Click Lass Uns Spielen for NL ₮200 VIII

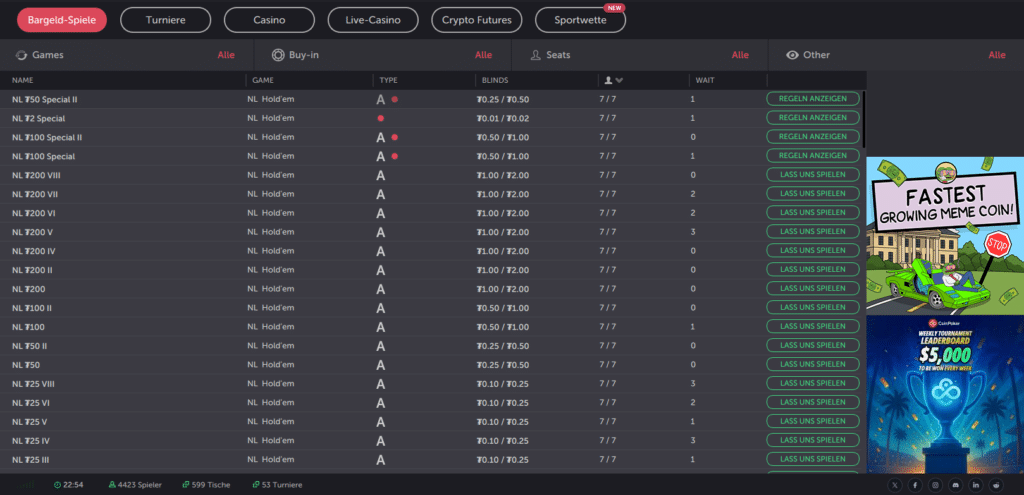[x=813, y=174]
